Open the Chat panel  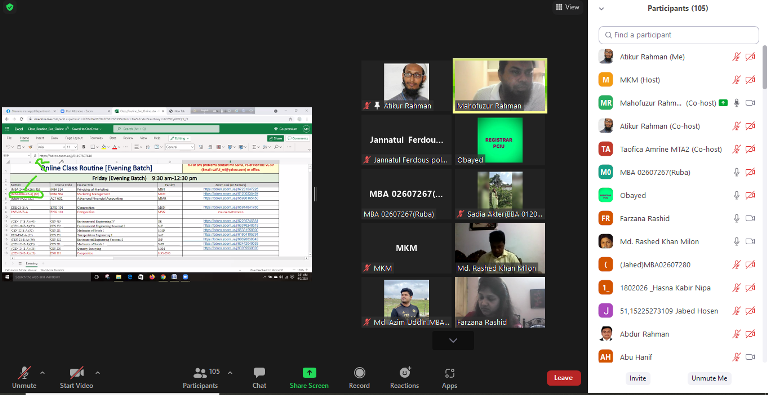259,373
